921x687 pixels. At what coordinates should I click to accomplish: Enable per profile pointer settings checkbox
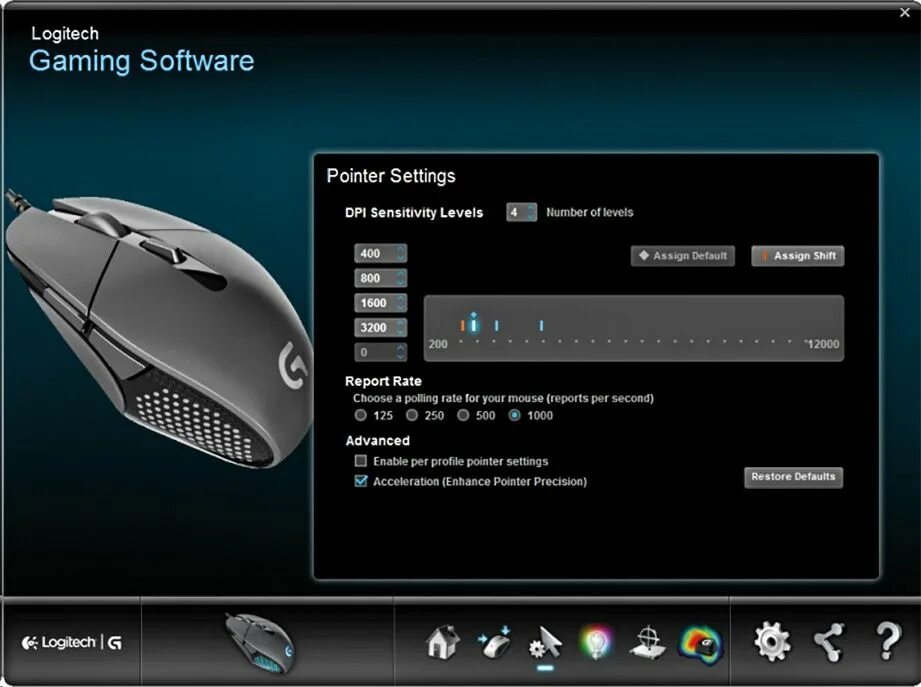click(361, 461)
